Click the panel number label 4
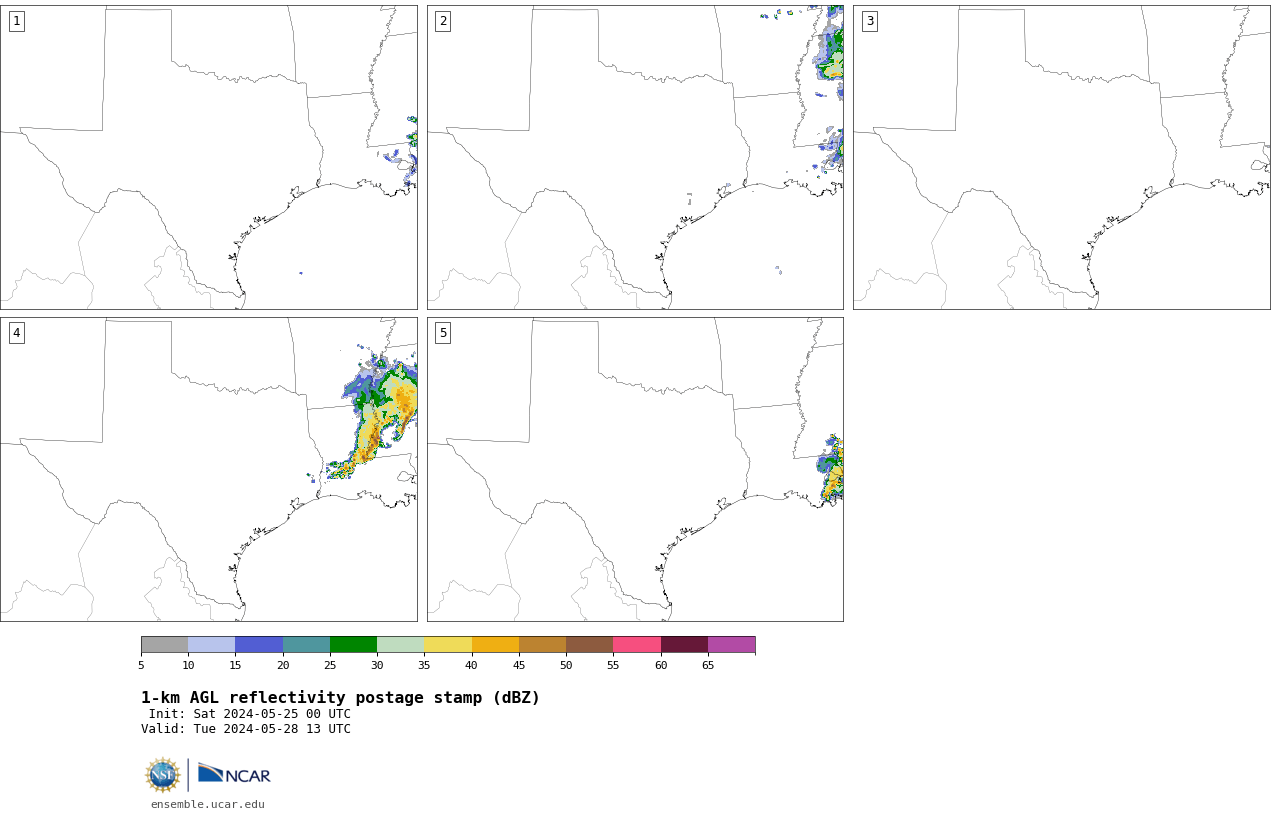 pyautogui.click(x=16, y=333)
